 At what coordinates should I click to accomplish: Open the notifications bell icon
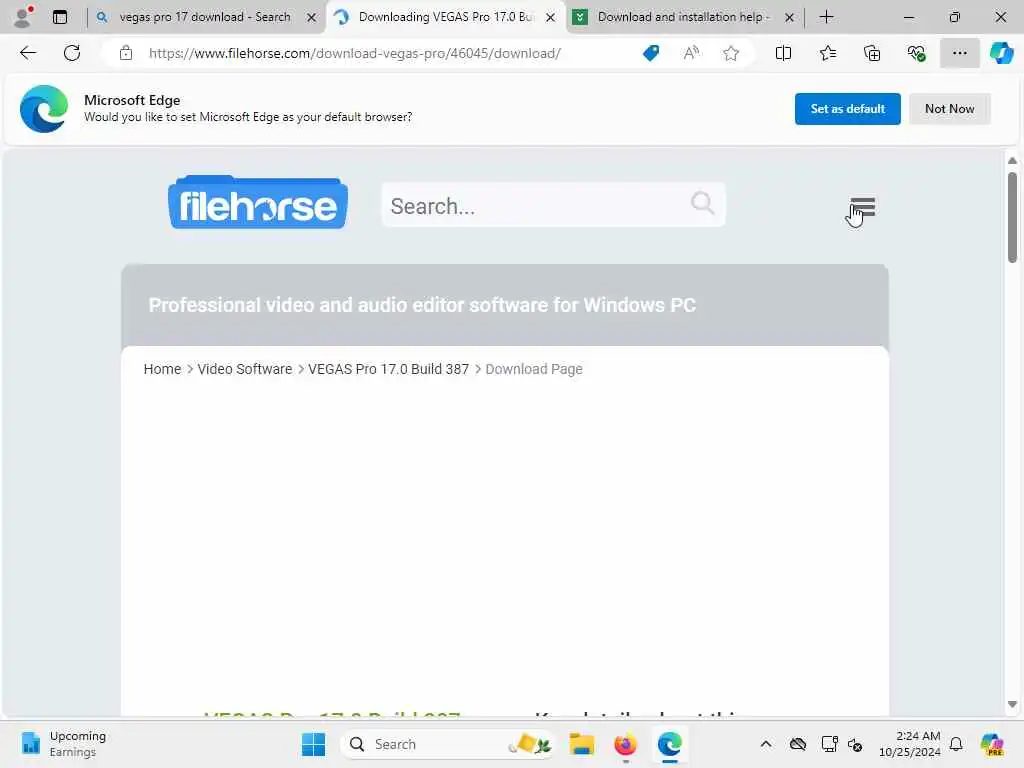tap(956, 744)
